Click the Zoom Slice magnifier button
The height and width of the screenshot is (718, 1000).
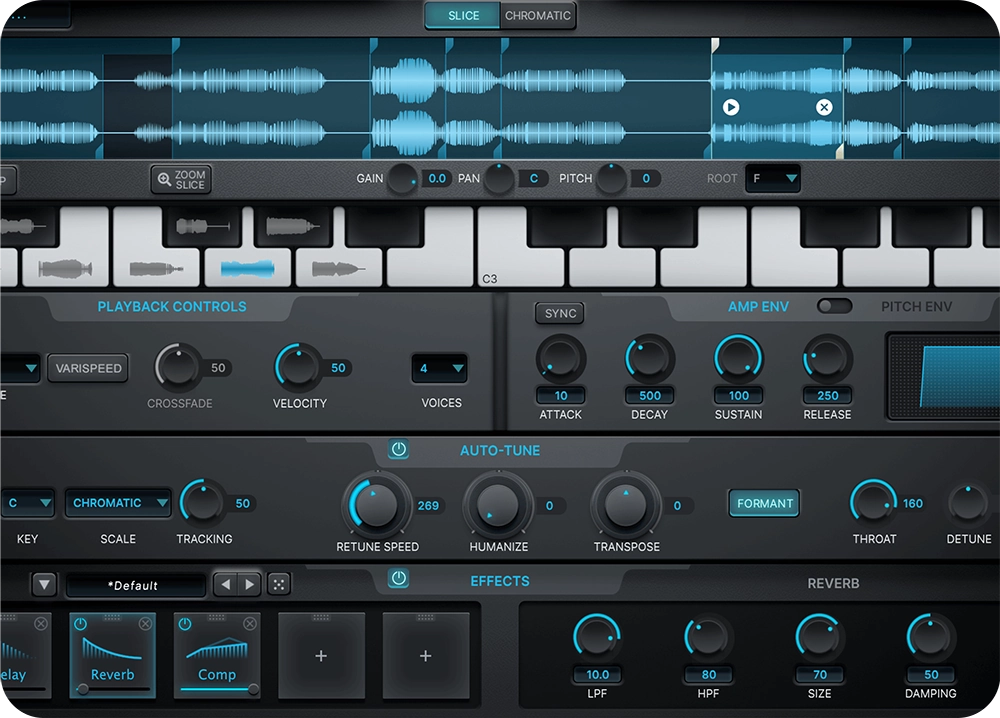[181, 180]
